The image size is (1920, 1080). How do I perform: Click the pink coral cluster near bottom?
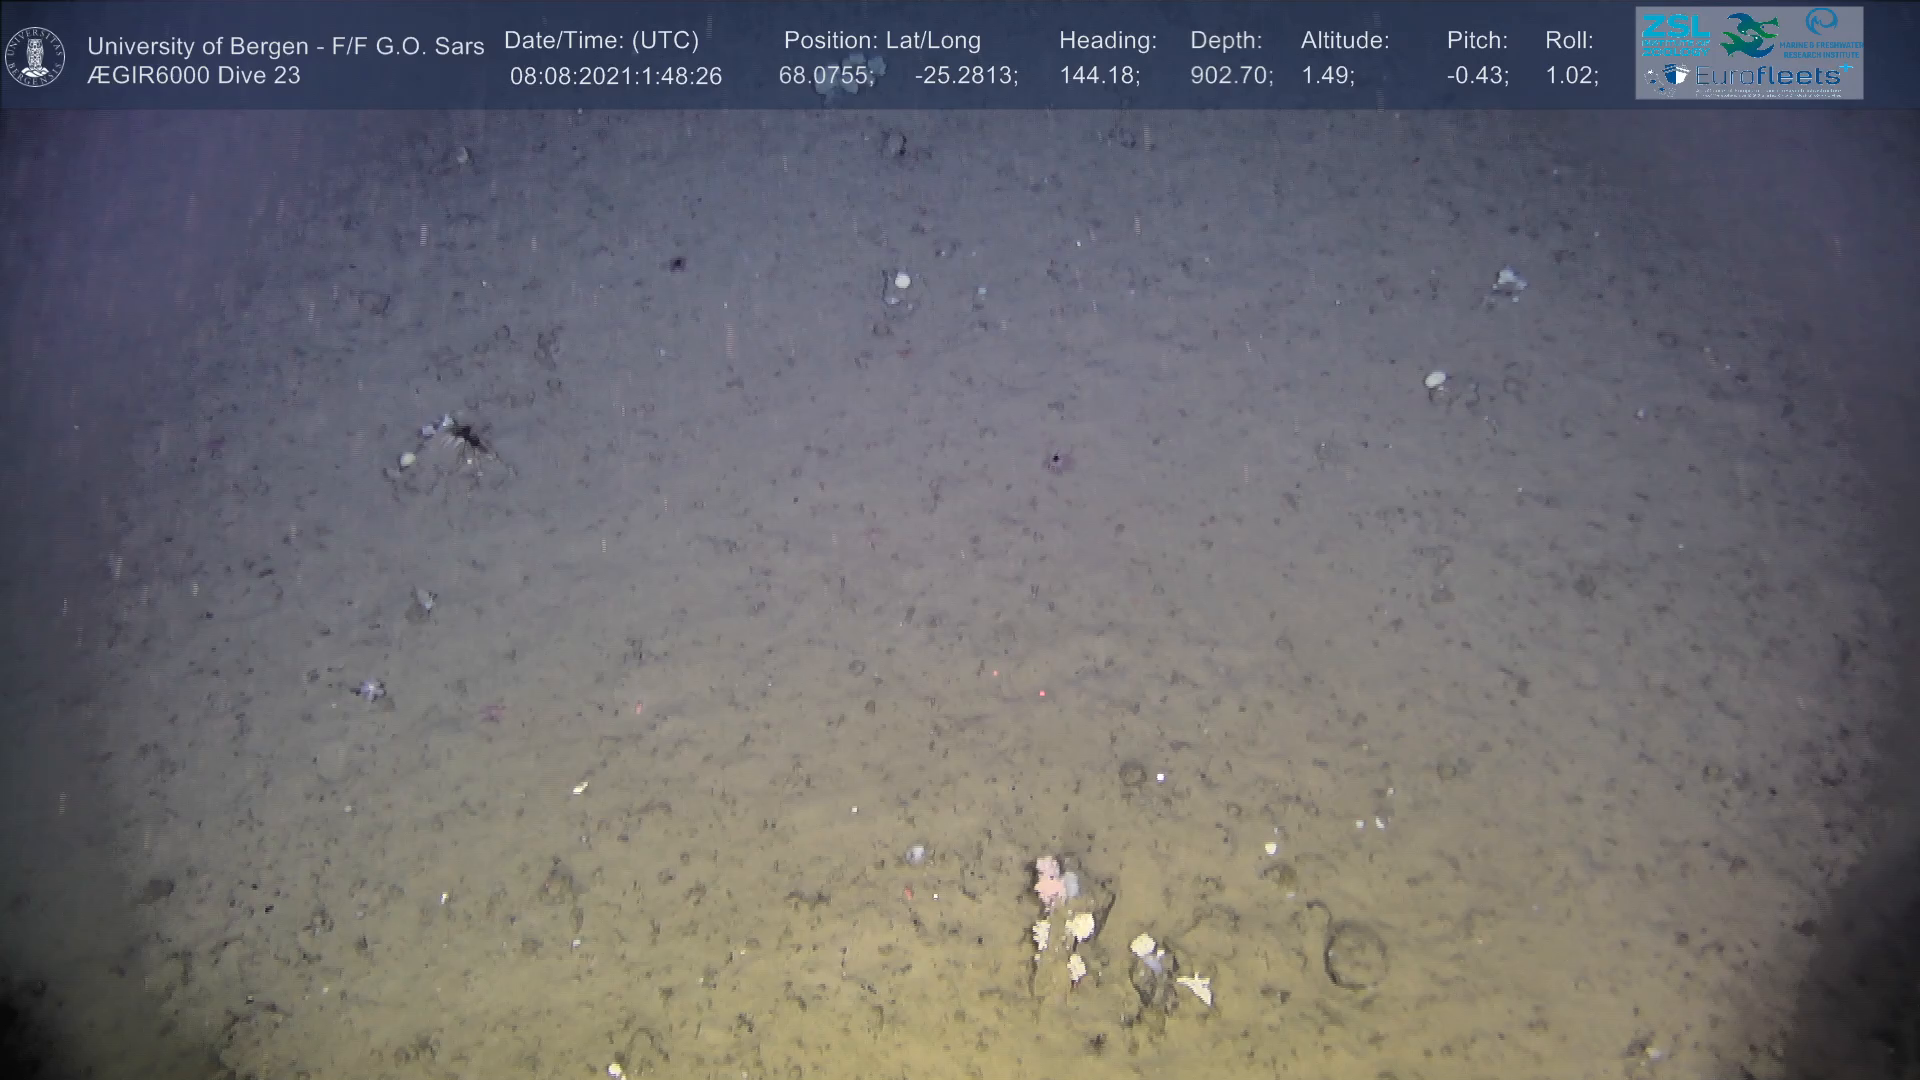pos(1048,882)
